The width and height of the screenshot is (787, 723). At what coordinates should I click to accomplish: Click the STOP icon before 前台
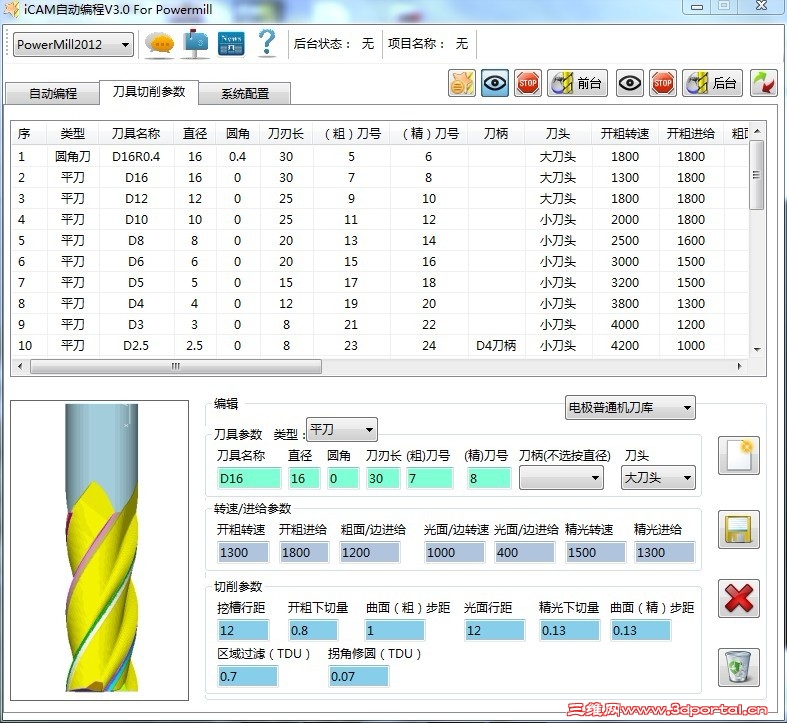coord(528,83)
